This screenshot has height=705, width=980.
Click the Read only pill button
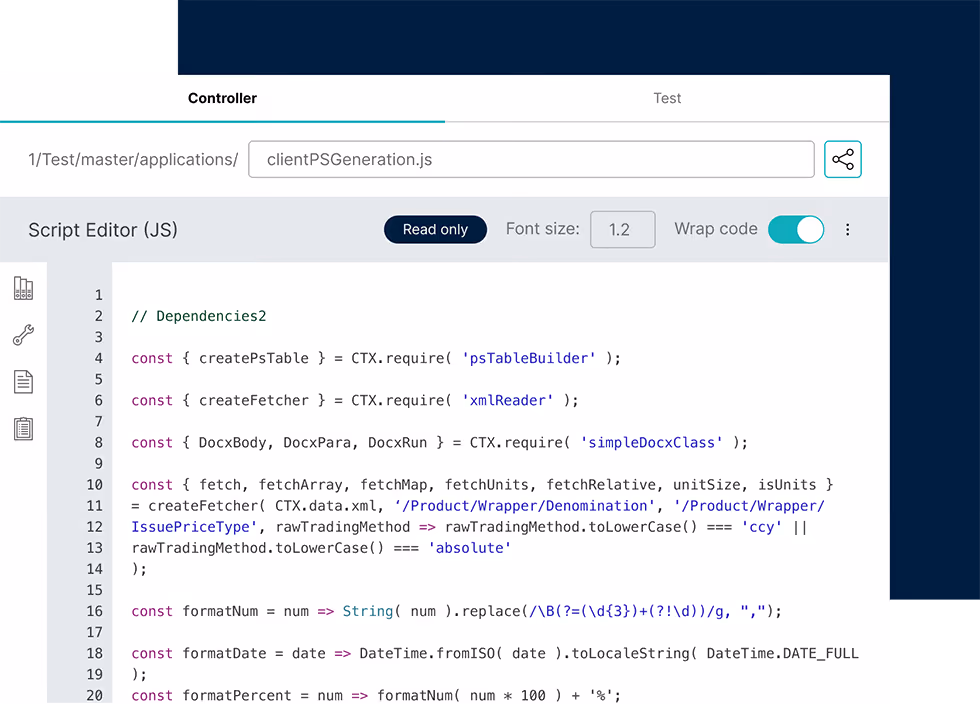435,229
